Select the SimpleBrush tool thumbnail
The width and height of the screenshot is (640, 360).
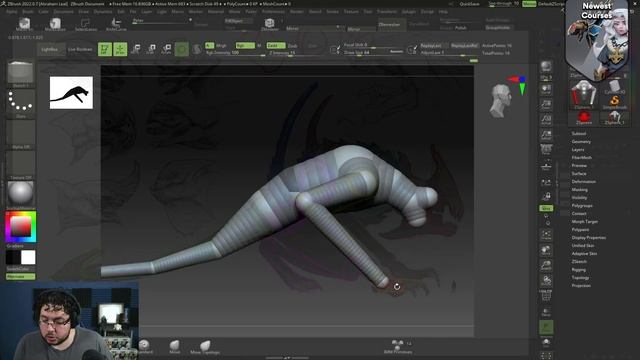[614, 102]
